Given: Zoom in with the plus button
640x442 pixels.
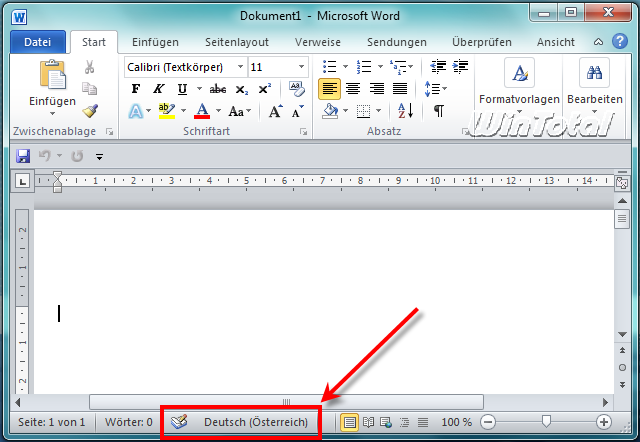Looking at the screenshot, I should pyautogui.click(x=604, y=422).
